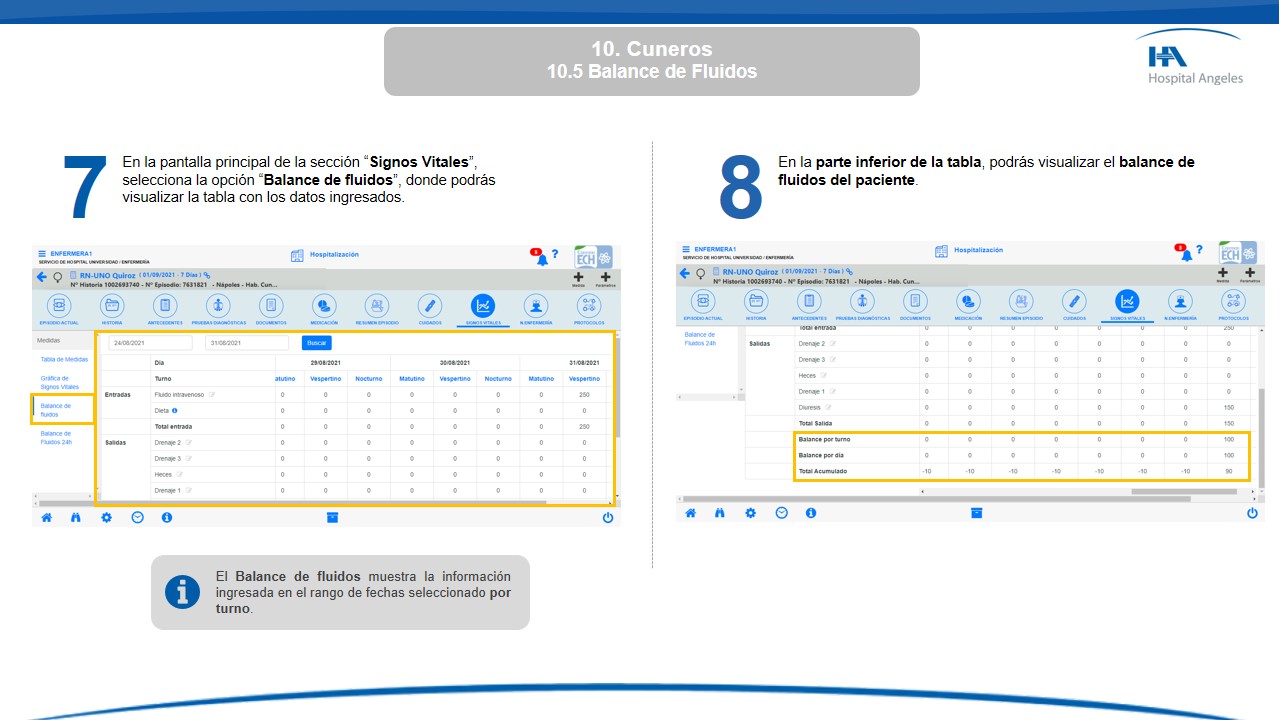Click add Medida plus icon in step 8 screenshot

[1222, 273]
